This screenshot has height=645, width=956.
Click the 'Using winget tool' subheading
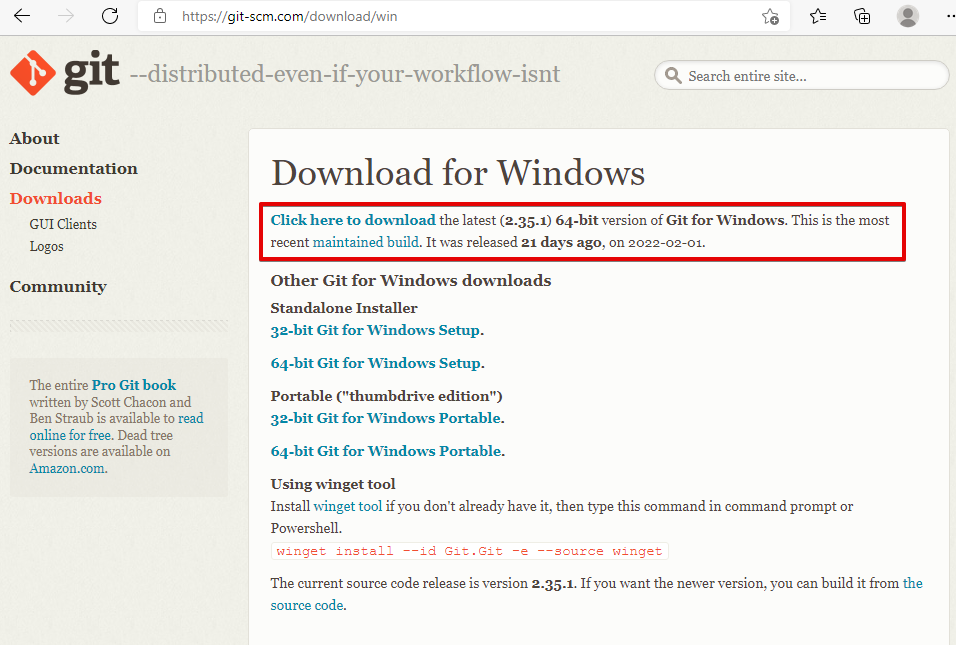coord(333,484)
